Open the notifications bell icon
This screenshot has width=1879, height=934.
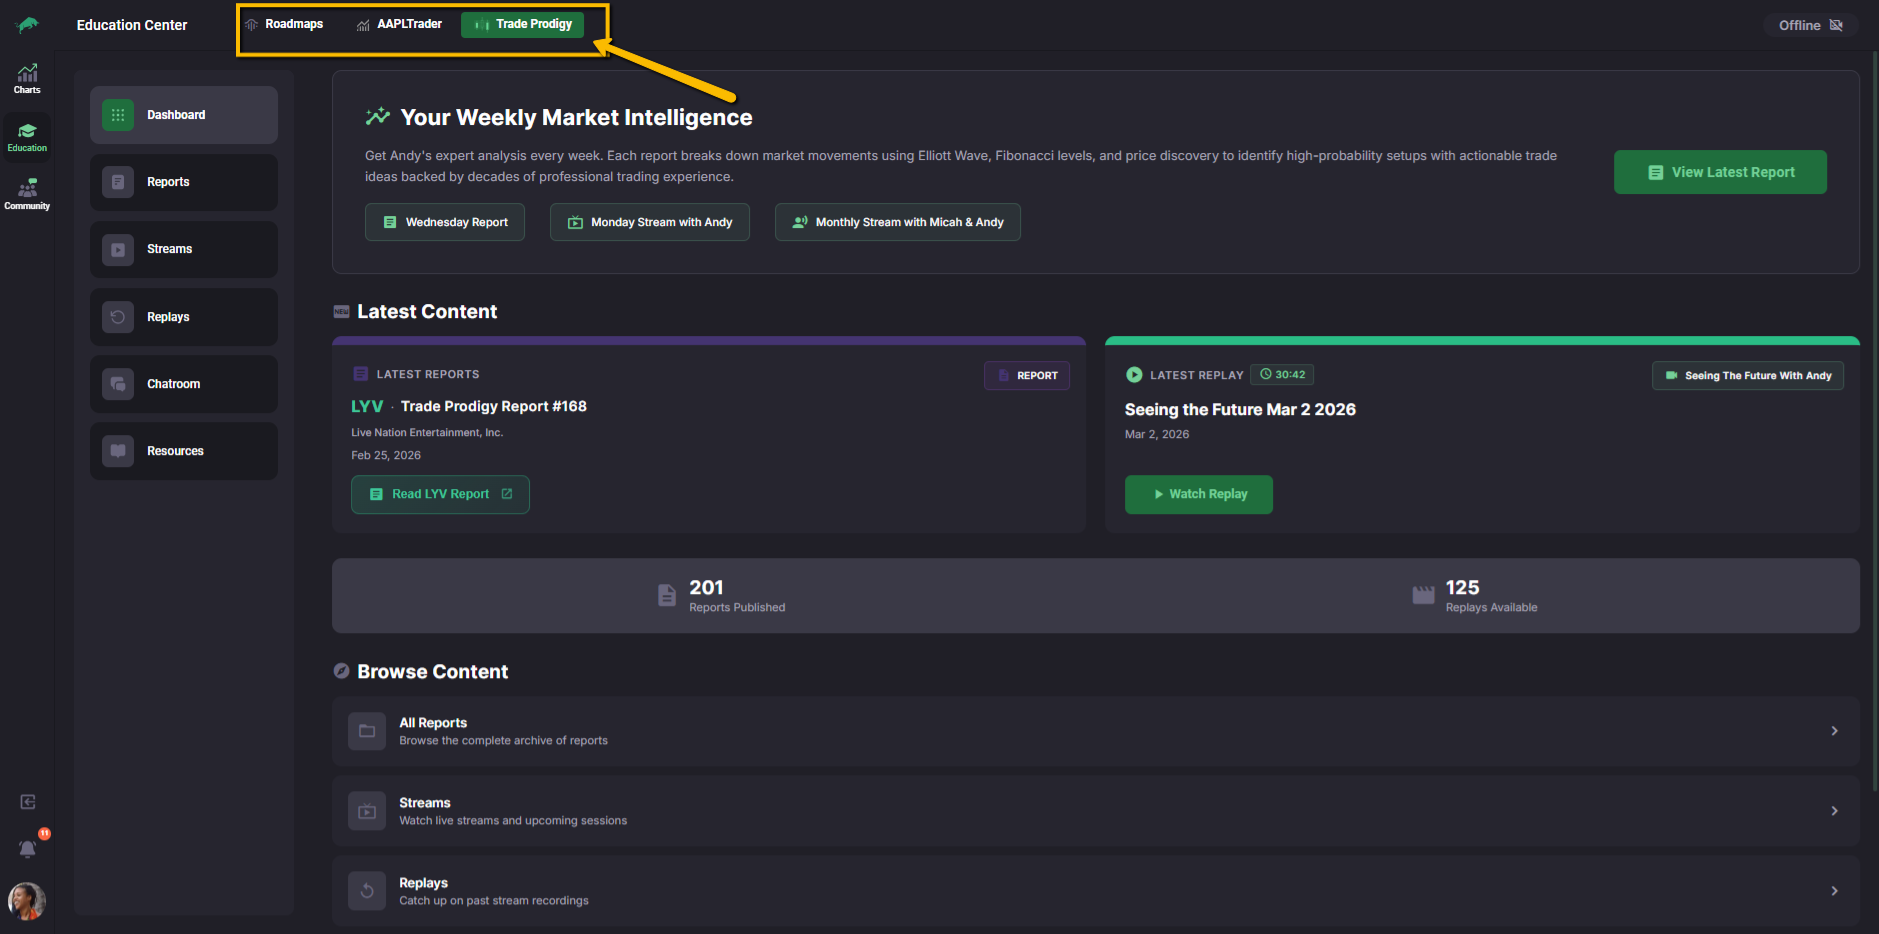pyautogui.click(x=28, y=848)
